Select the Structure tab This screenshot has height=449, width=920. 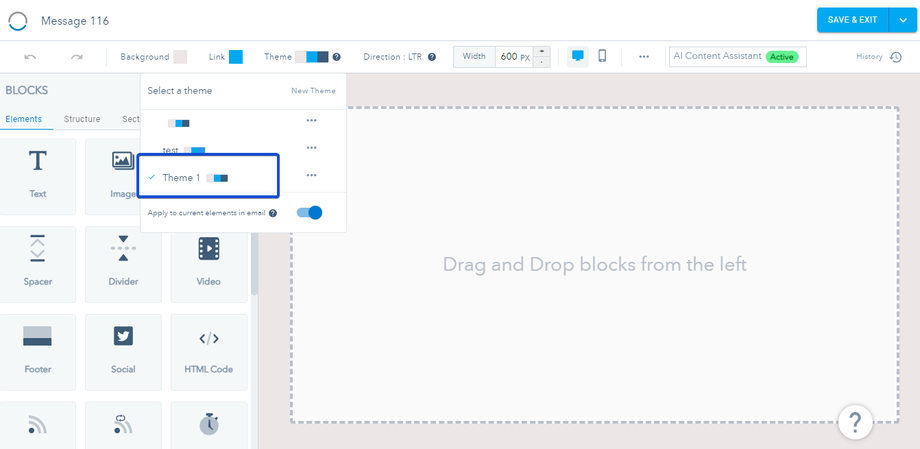tap(82, 119)
